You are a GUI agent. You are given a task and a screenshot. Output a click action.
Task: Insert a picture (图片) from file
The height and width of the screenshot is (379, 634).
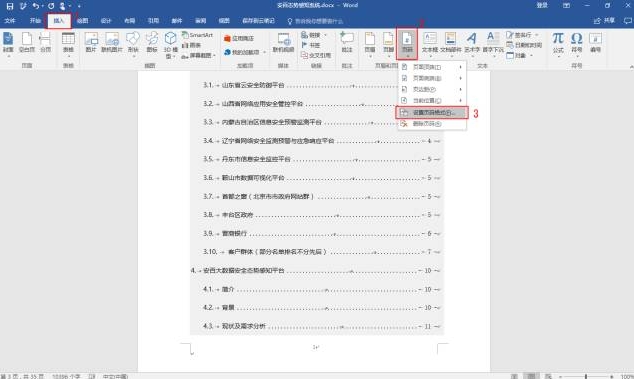click(x=91, y=42)
